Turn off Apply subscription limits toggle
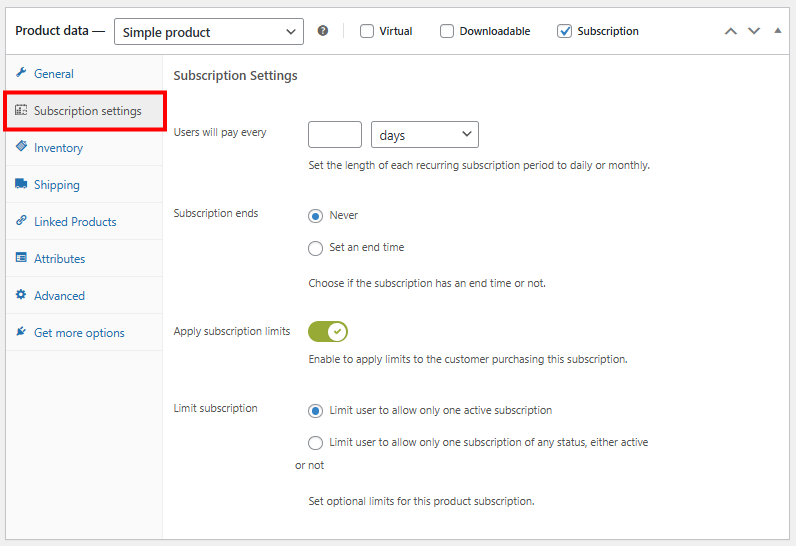The width and height of the screenshot is (796, 546). [328, 331]
